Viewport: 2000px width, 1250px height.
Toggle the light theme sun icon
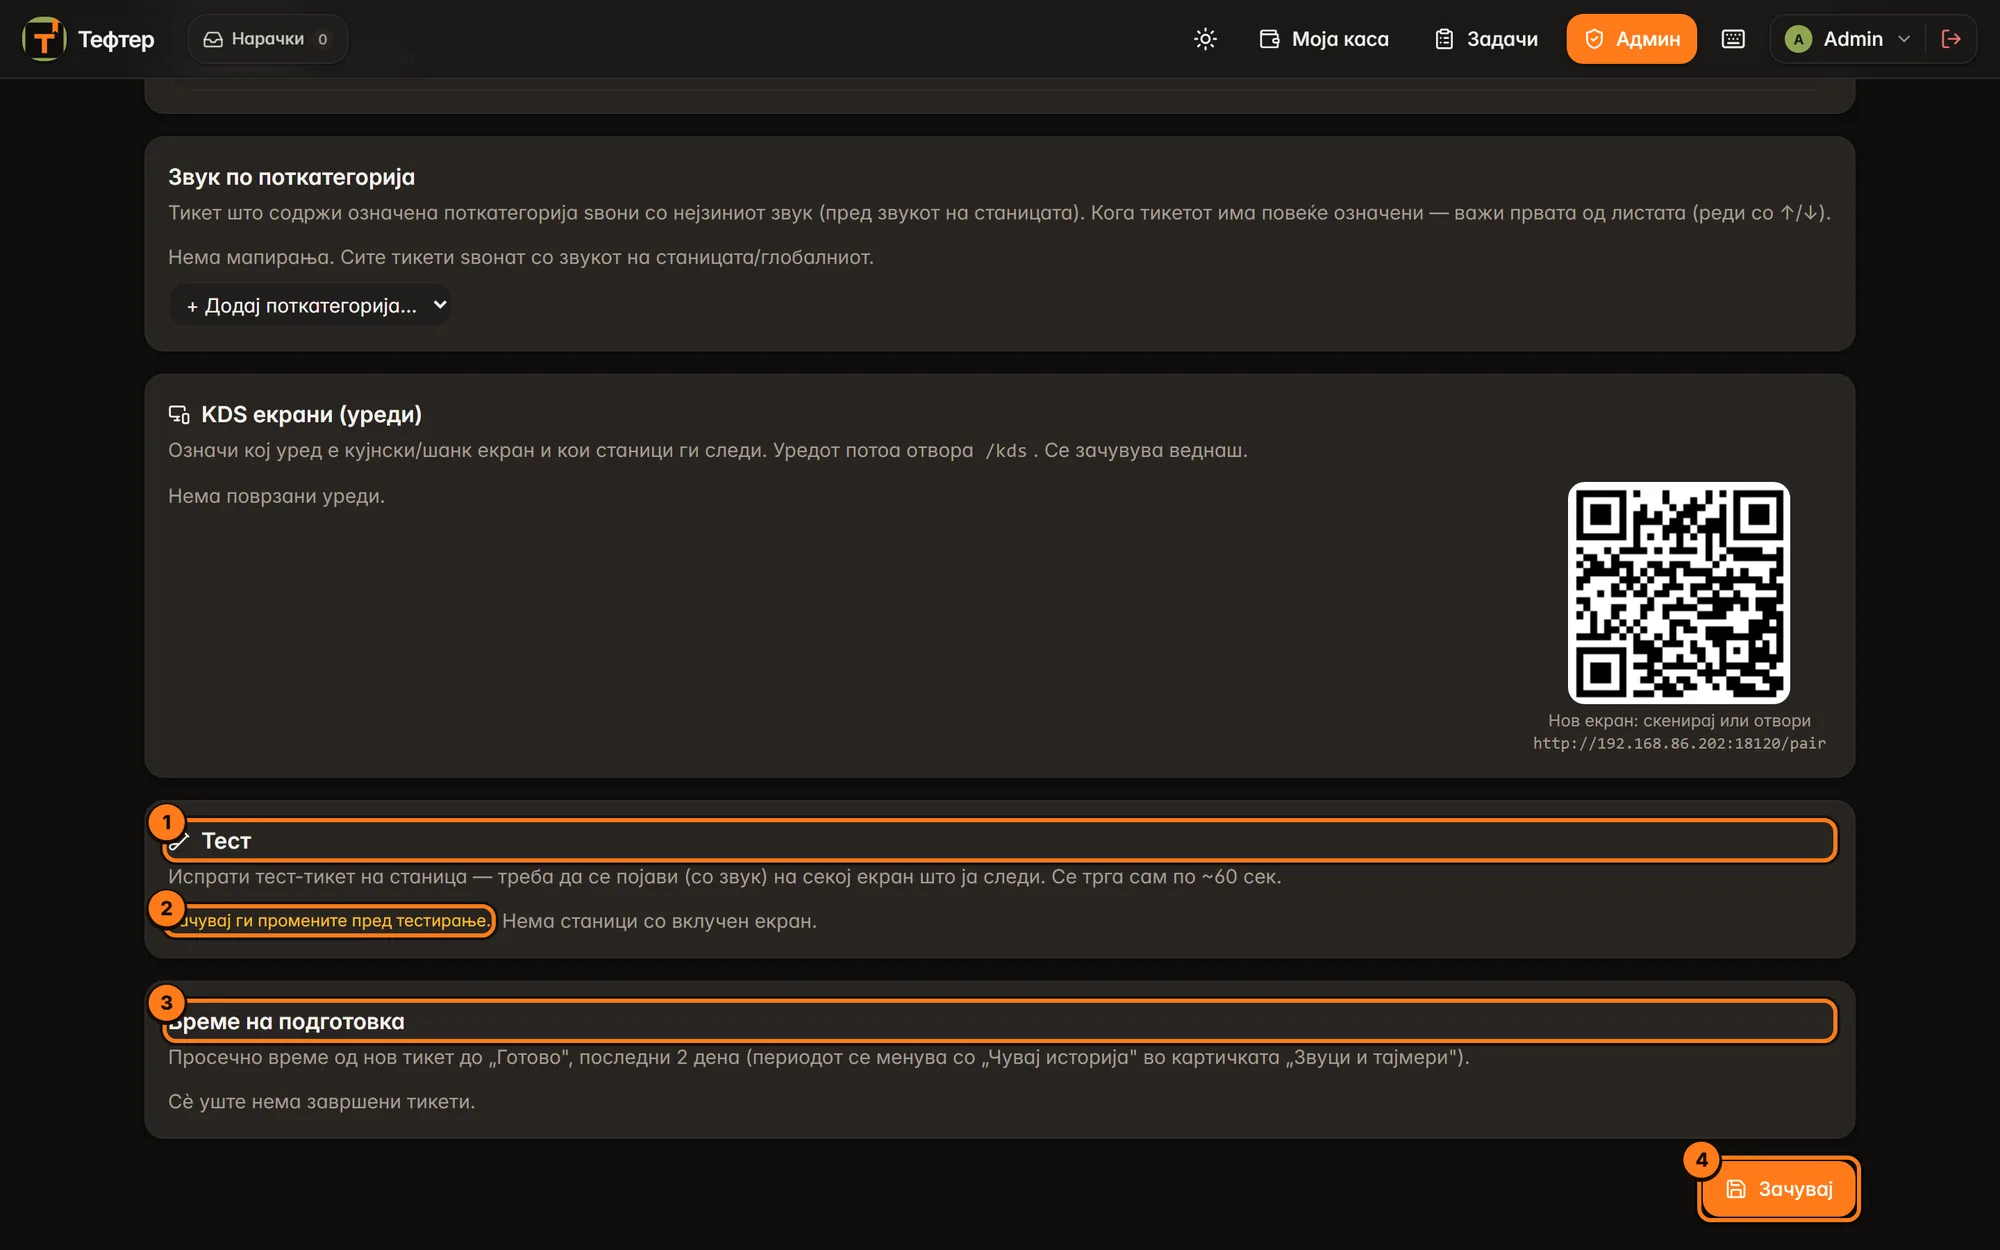click(x=1205, y=39)
